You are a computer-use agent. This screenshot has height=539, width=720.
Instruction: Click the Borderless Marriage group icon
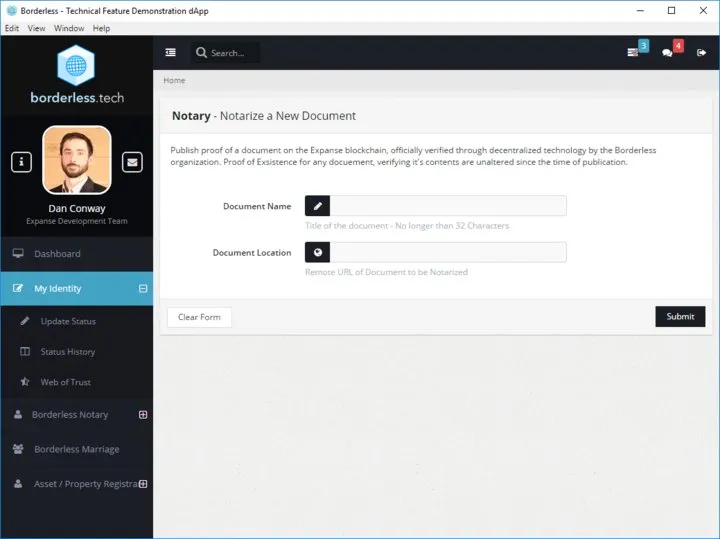[x=18, y=449]
